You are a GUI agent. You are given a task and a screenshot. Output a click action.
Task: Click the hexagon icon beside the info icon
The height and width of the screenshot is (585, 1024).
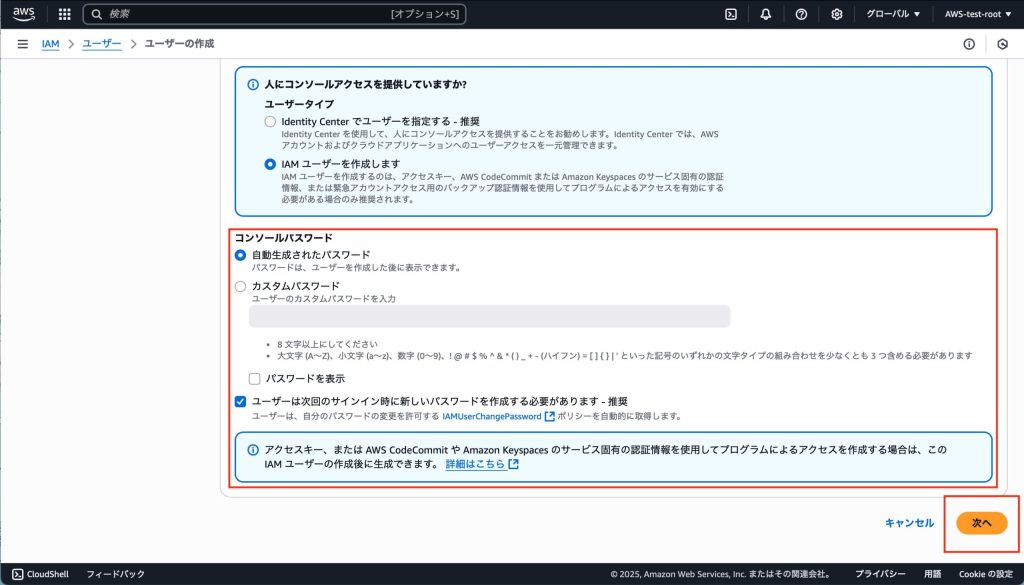click(x=1003, y=44)
